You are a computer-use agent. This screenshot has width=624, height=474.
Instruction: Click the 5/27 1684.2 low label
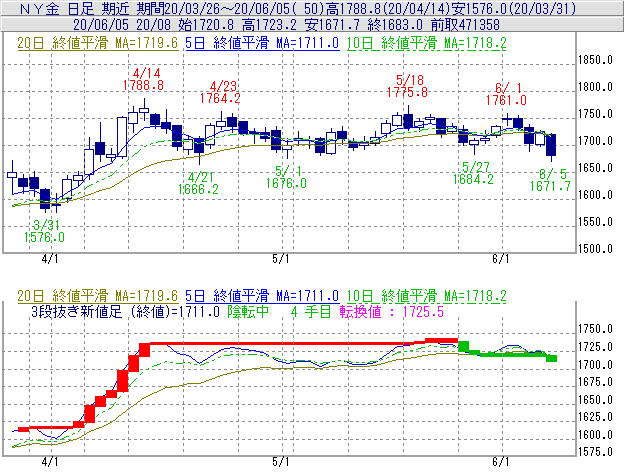[473, 173]
